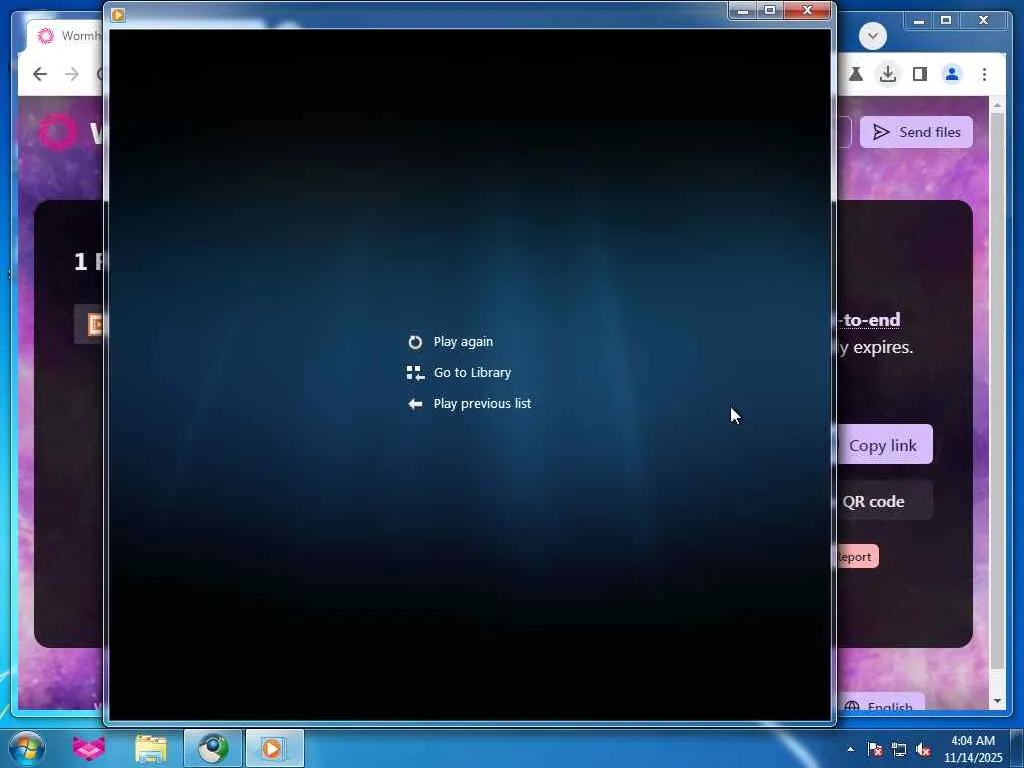The height and width of the screenshot is (768, 1024).
Task: Open Windows Explorer from the taskbar
Action: 151,748
